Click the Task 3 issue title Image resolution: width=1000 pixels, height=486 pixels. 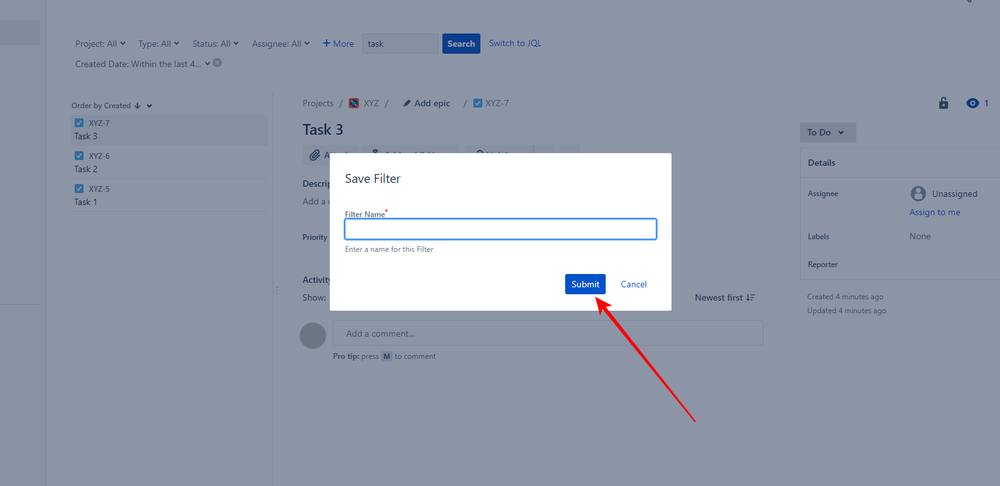323,129
